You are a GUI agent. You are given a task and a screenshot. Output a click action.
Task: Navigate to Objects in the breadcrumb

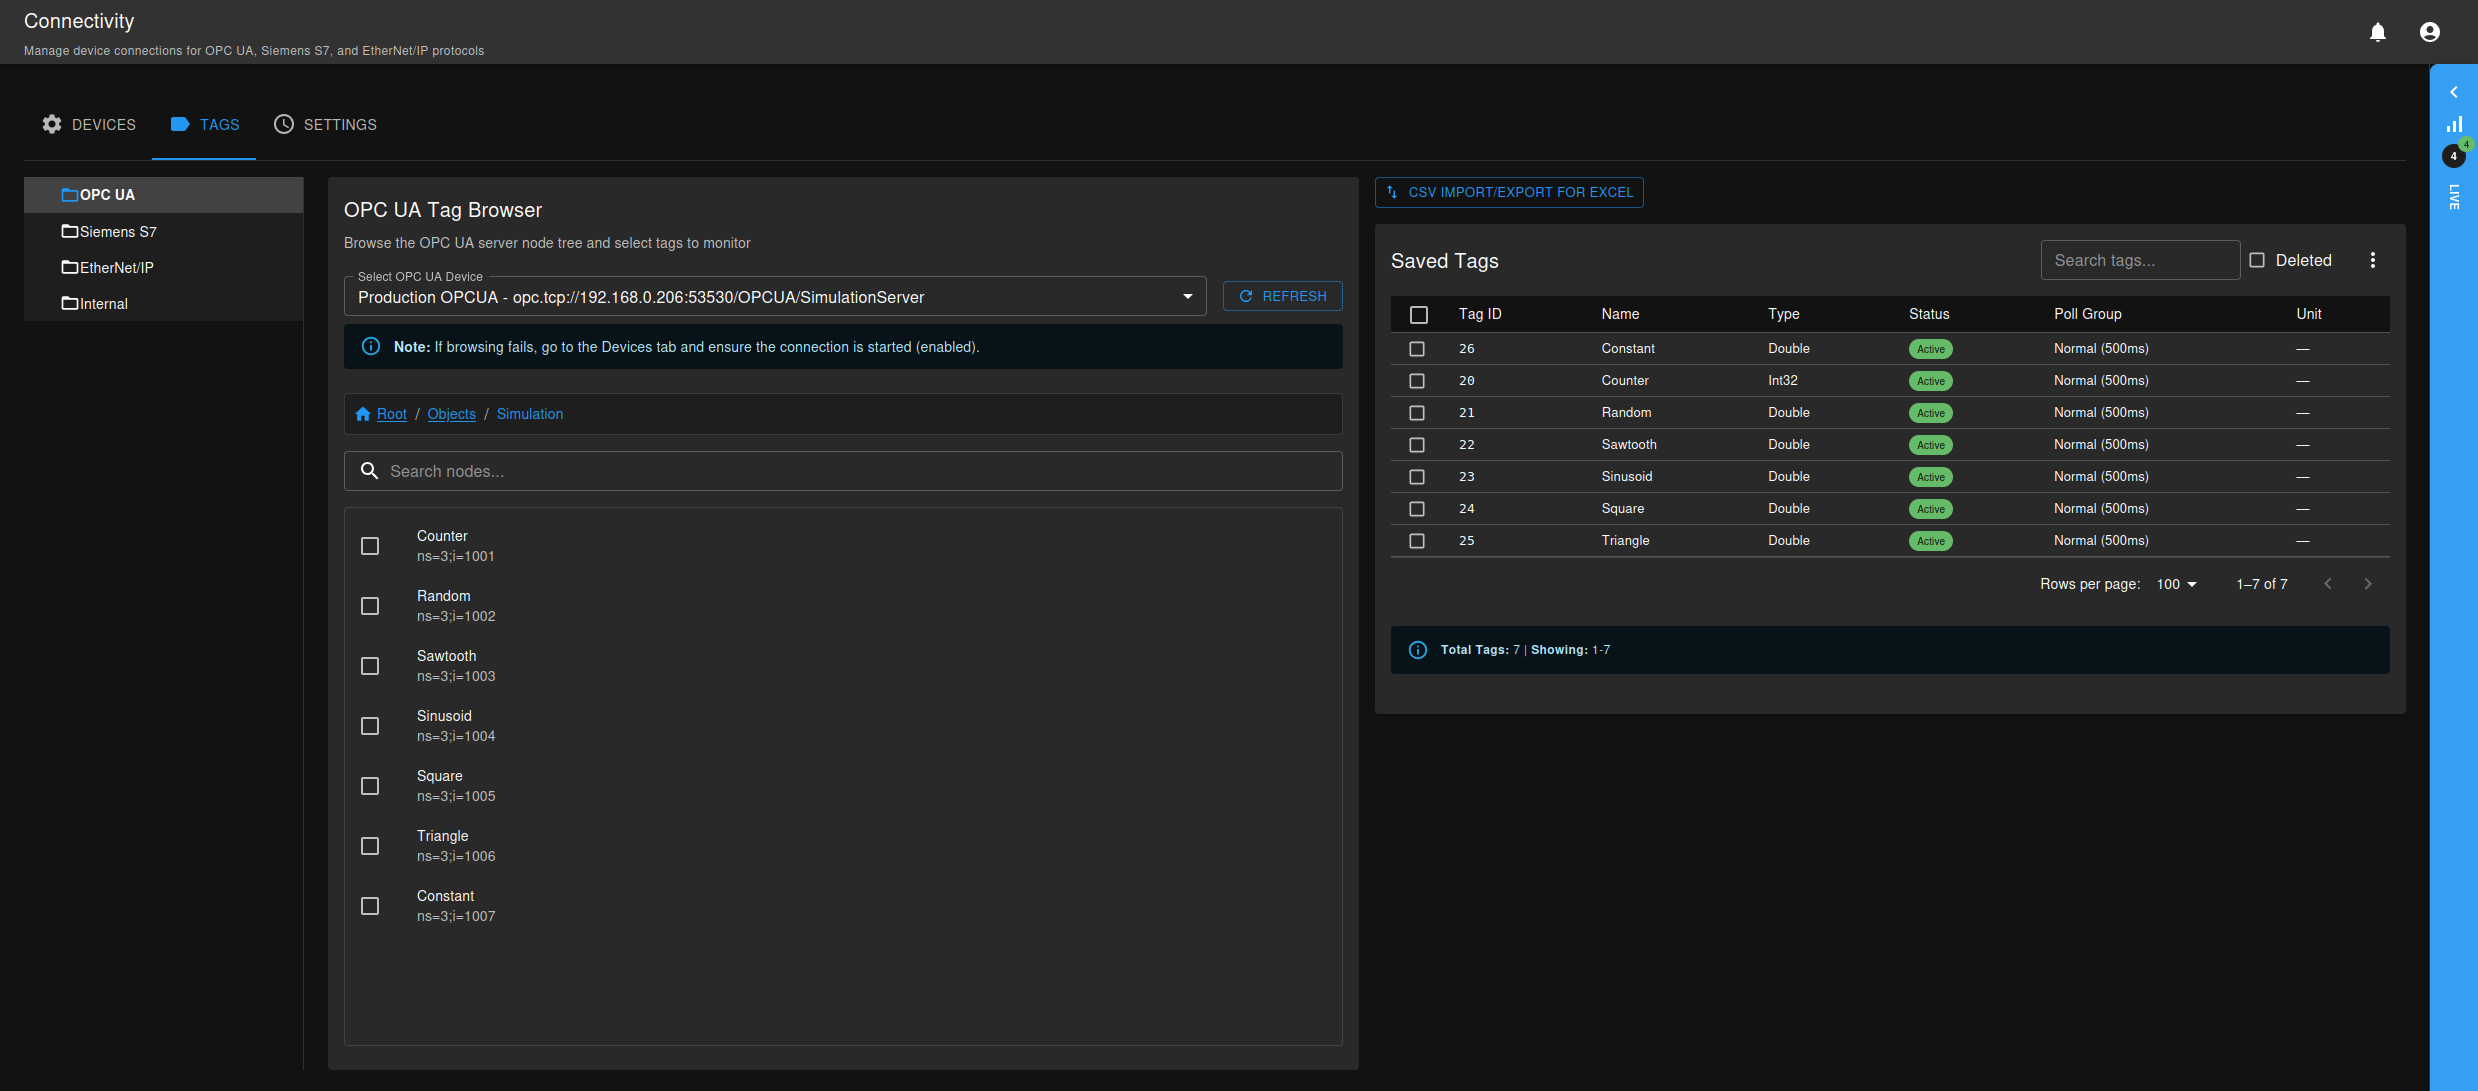click(451, 413)
